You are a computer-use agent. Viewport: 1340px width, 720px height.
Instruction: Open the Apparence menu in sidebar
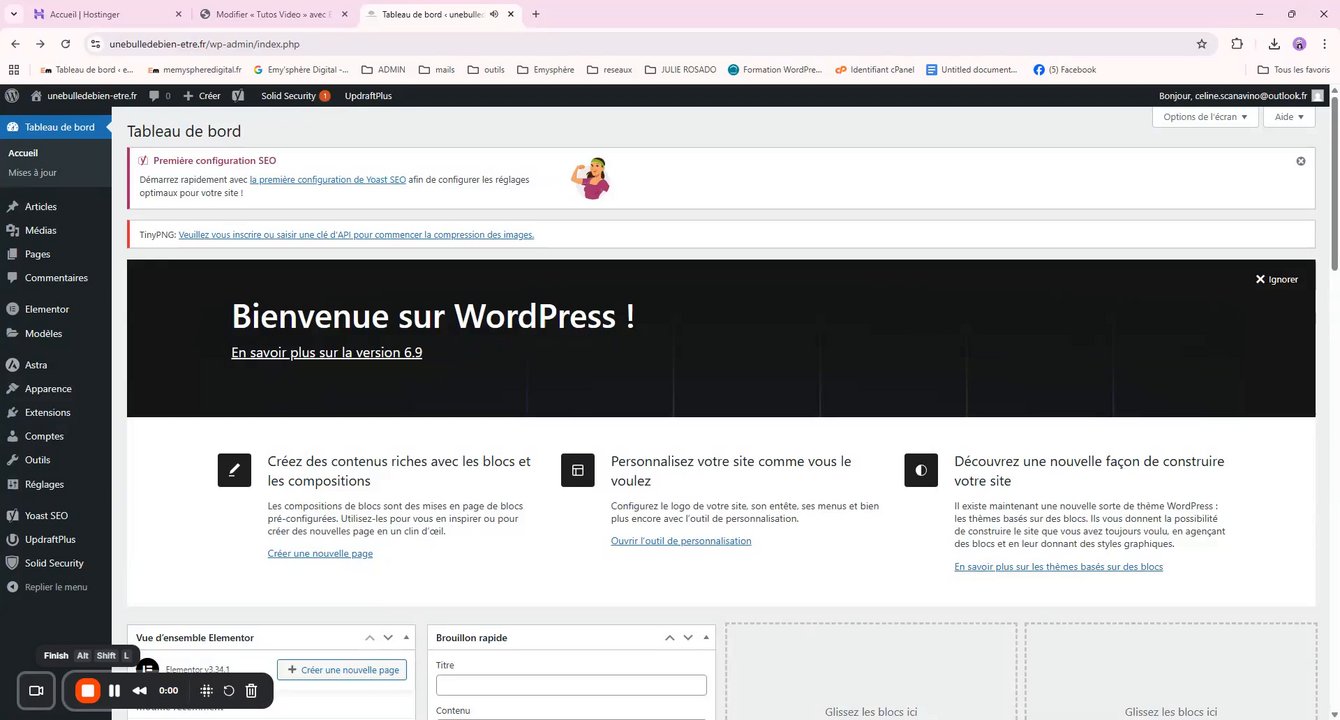56,389
